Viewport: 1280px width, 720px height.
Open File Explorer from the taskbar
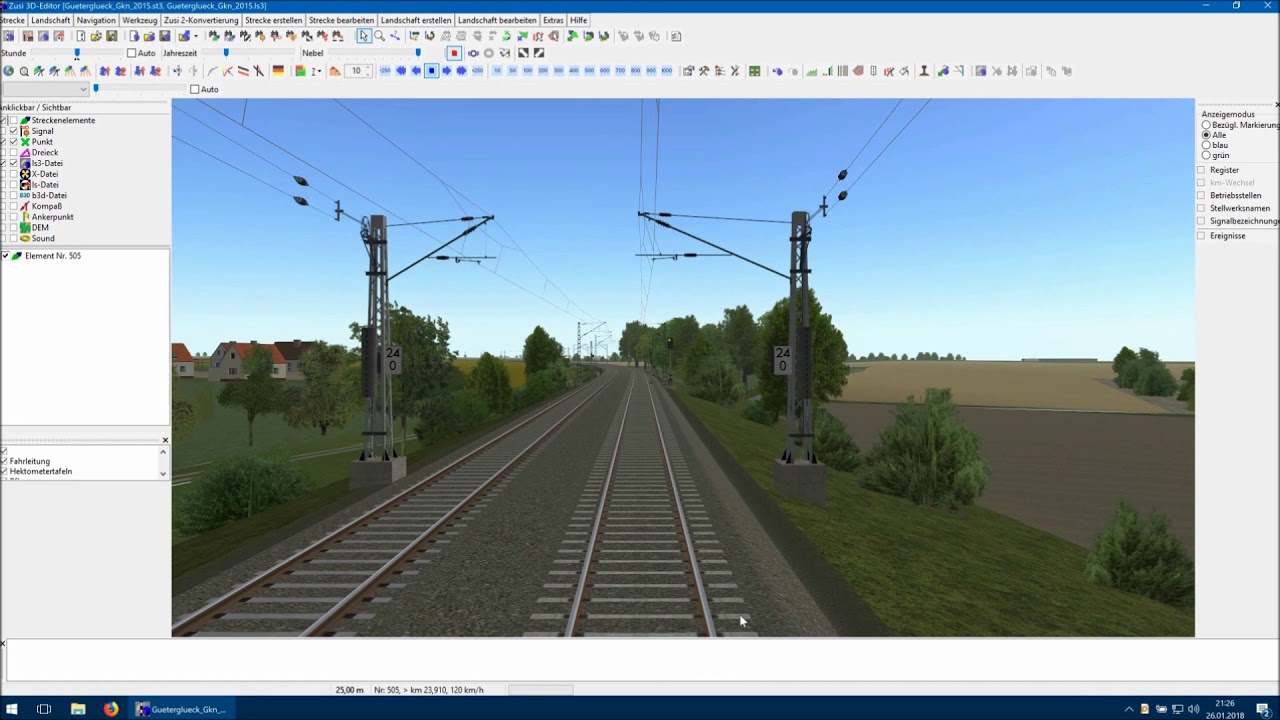click(78, 709)
